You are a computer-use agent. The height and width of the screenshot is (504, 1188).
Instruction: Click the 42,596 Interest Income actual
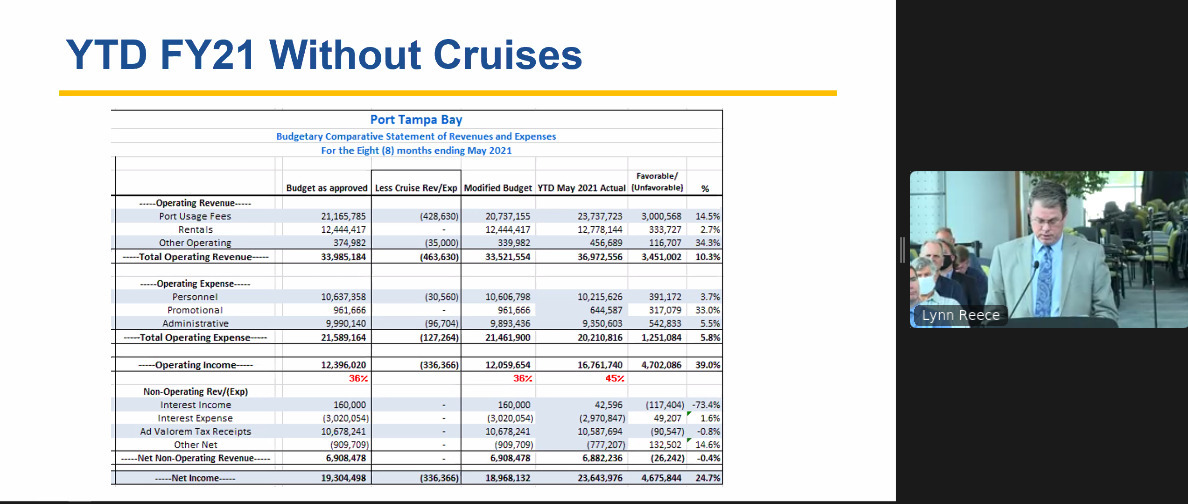click(x=608, y=405)
